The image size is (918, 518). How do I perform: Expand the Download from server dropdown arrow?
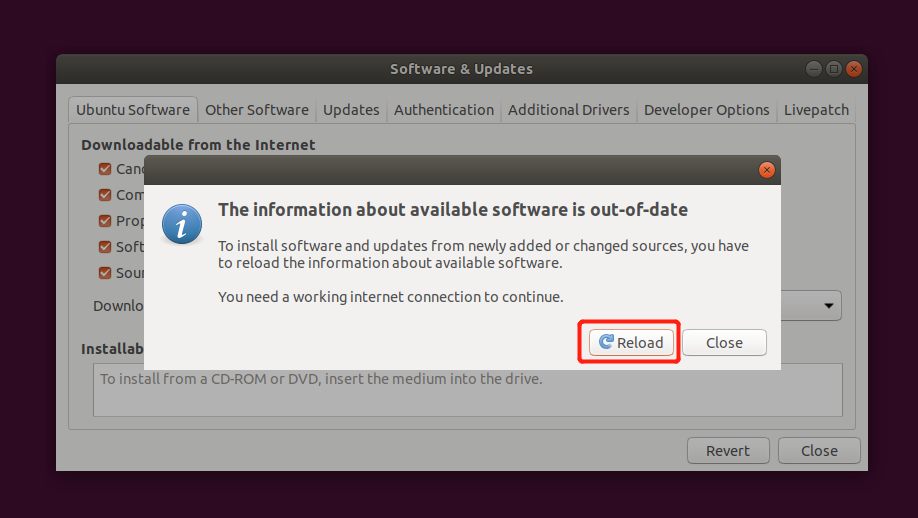point(828,306)
